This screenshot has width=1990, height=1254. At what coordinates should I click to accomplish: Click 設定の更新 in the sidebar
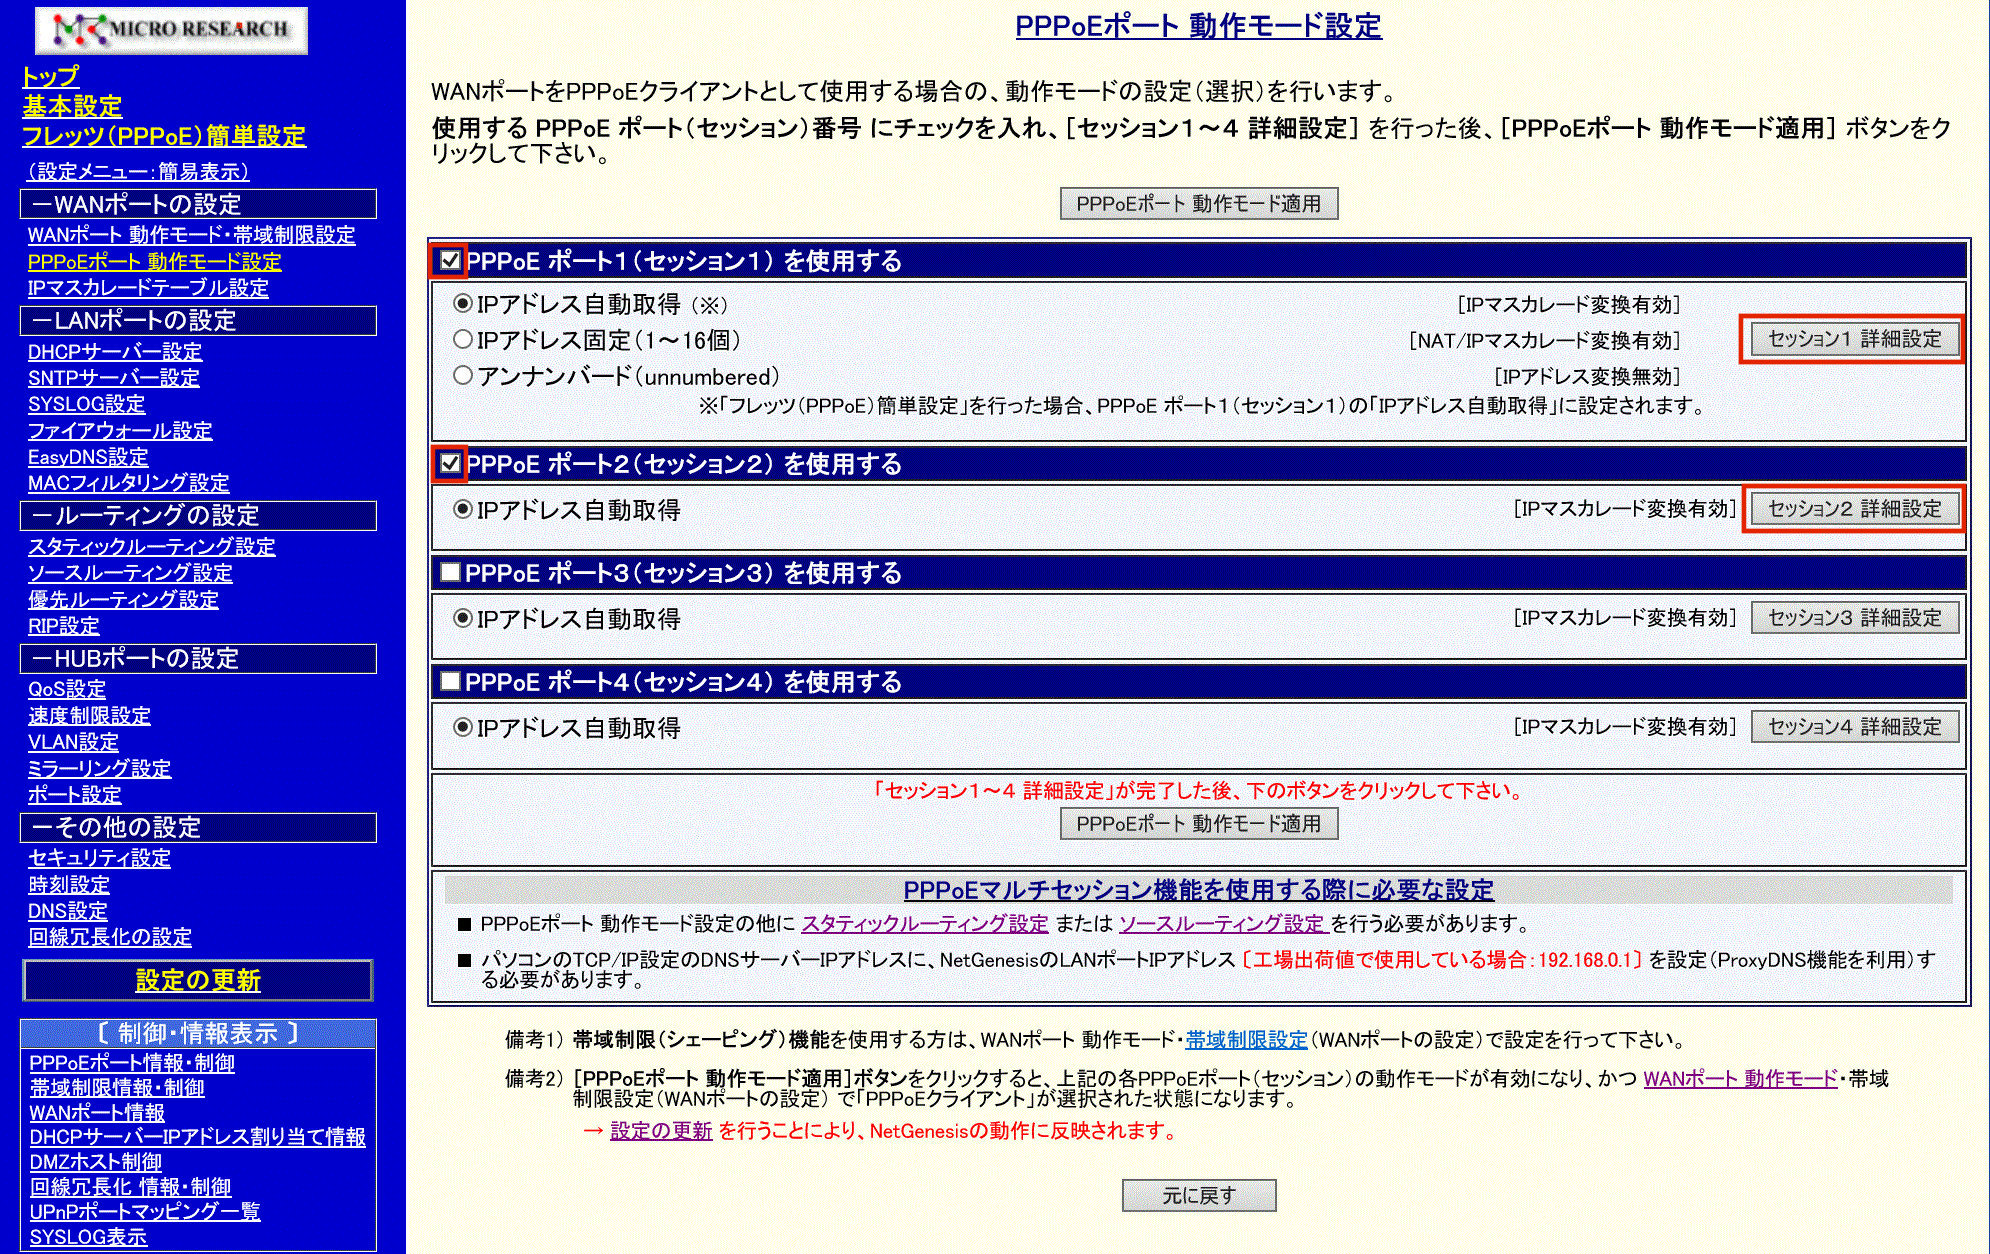coord(198,980)
